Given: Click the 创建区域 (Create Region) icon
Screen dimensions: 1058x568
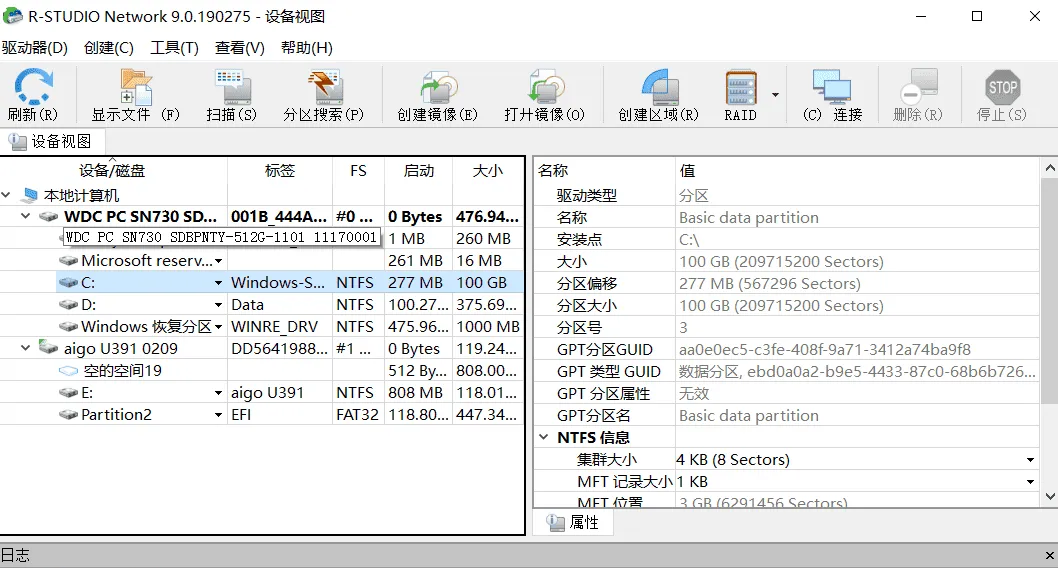Looking at the screenshot, I should (x=658, y=87).
